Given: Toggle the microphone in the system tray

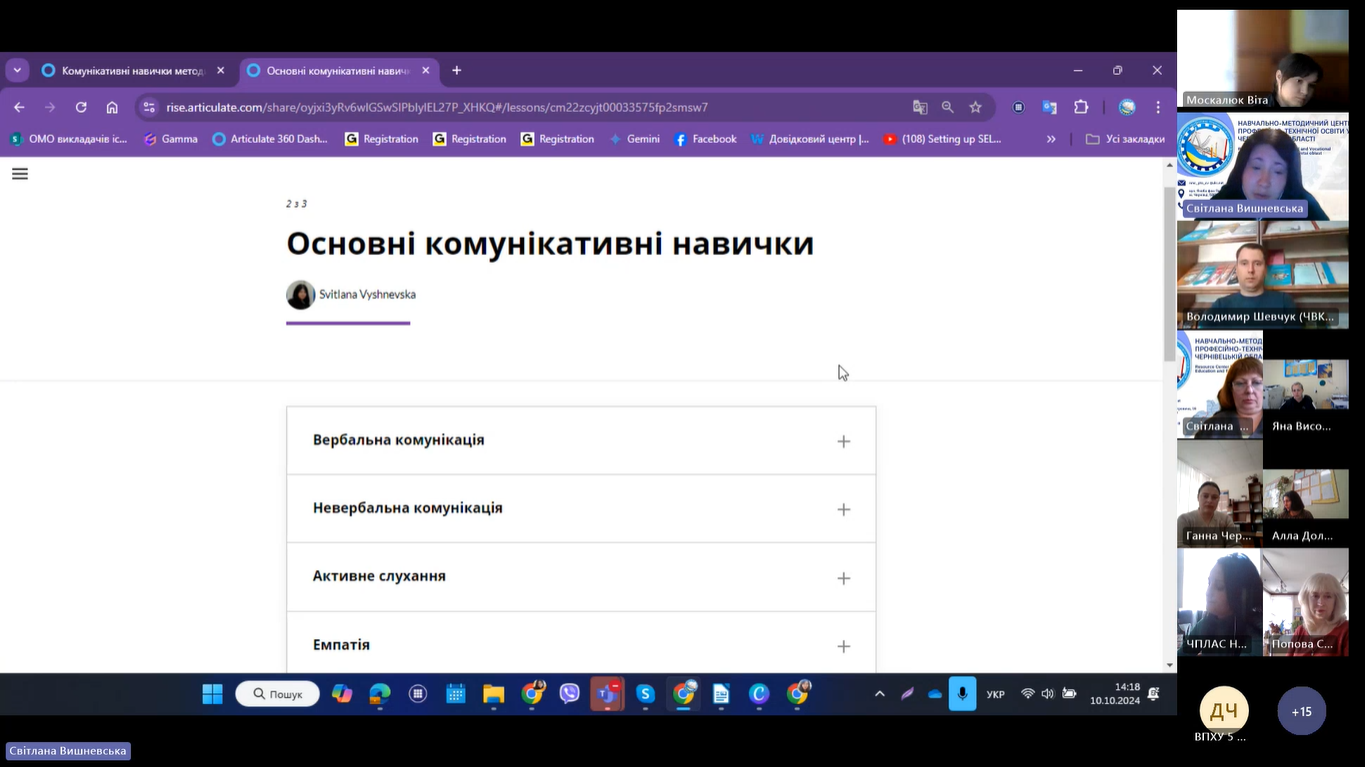Looking at the screenshot, I should click(962, 694).
